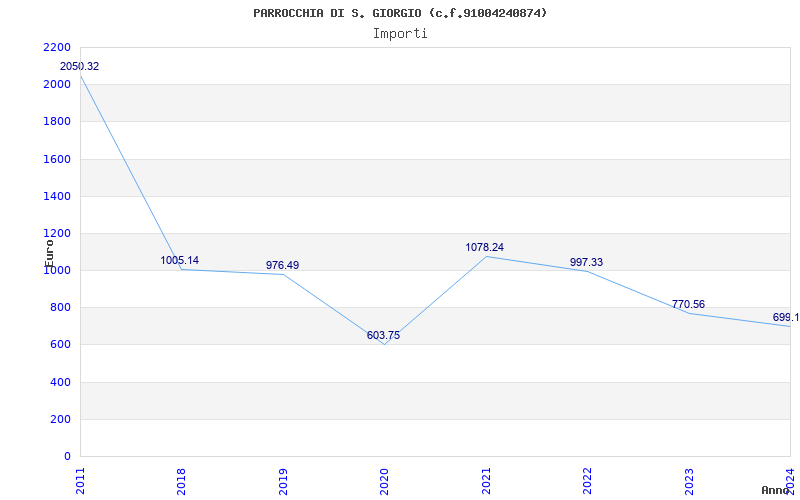Viewport: 800px width, 500px height.
Task: Select the cut-off 699.1 data label
Action: 786,318
